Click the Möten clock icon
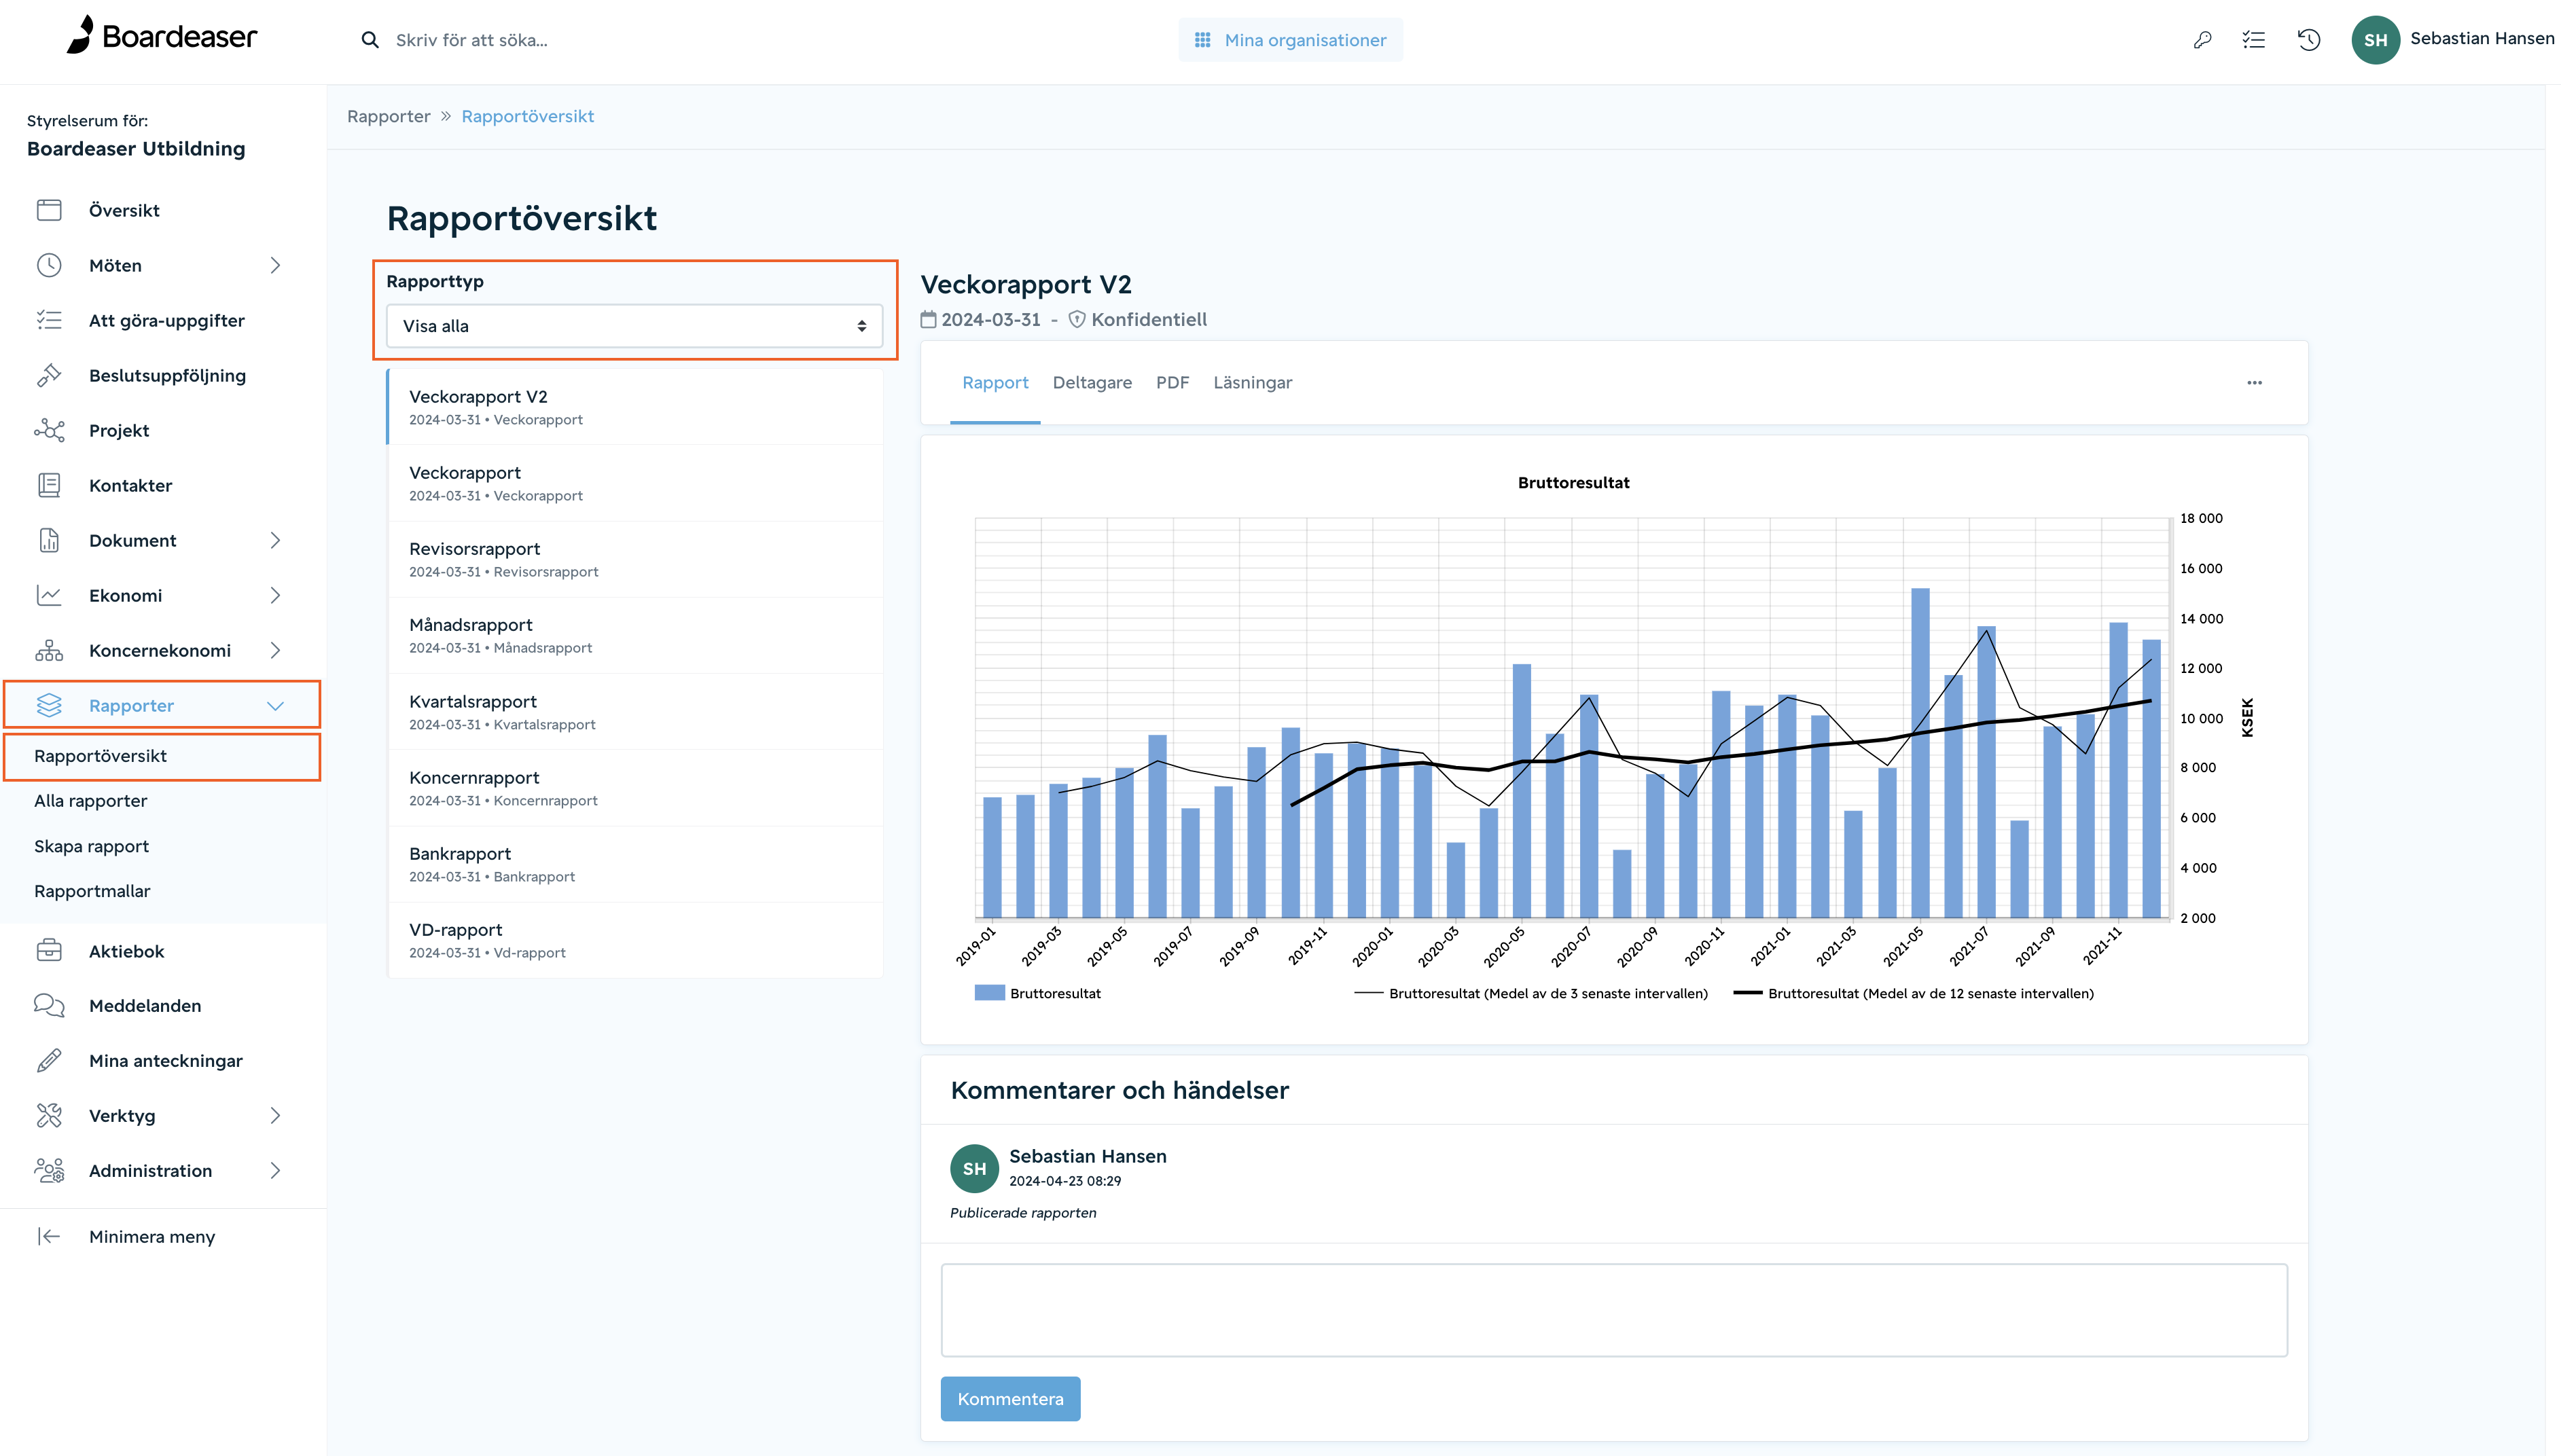The height and width of the screenshot is (1456, 2561). click(49, 265)
